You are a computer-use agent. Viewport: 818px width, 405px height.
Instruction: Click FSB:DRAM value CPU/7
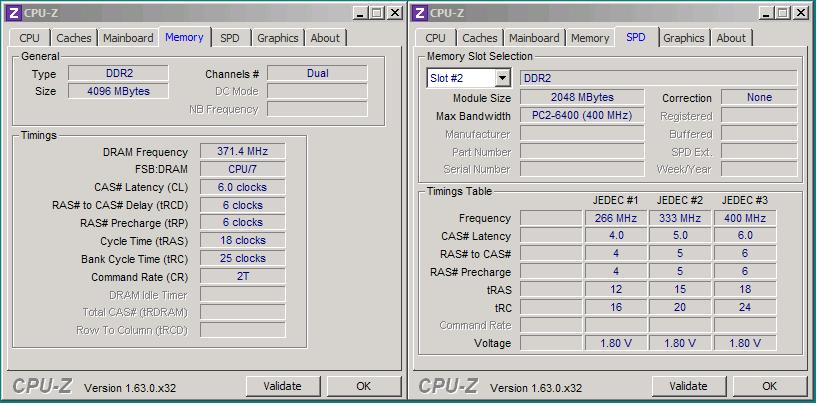click(243, 169)
